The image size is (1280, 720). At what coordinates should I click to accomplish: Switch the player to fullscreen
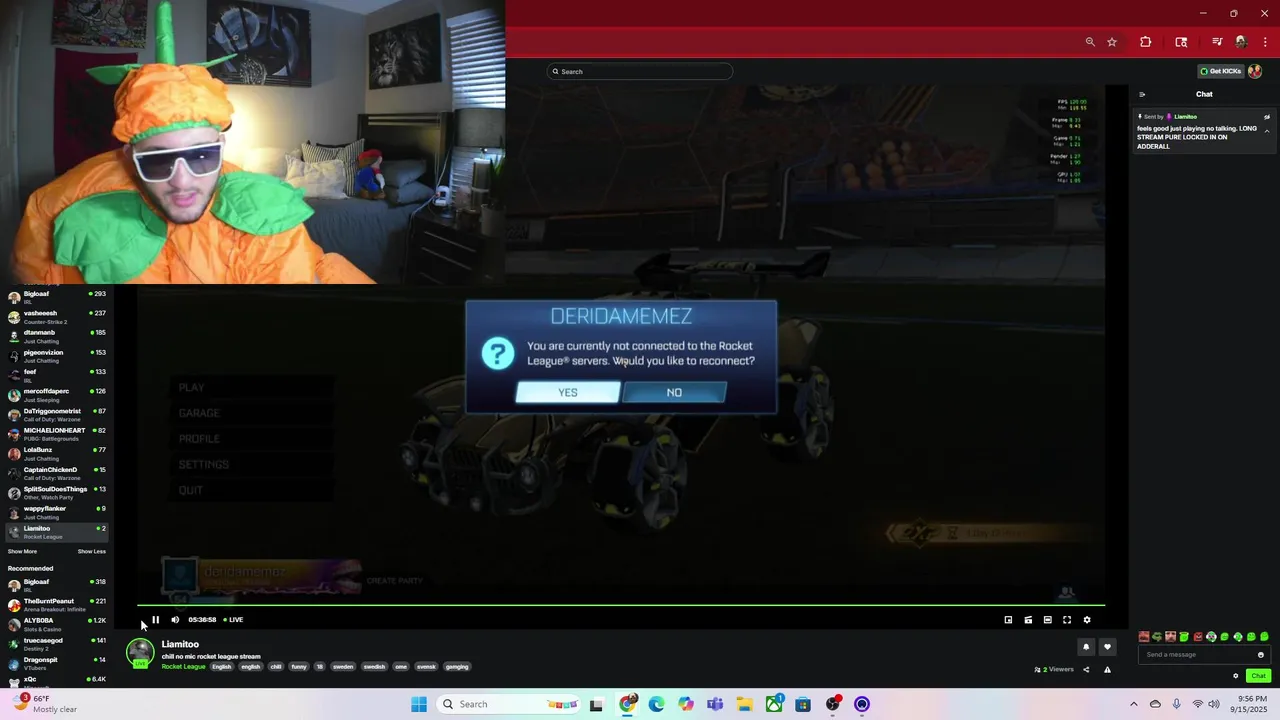coord(1067,620)
